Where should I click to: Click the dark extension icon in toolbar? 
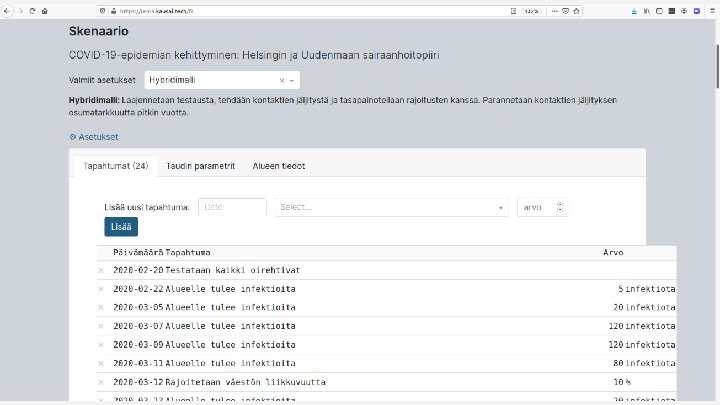672,11
